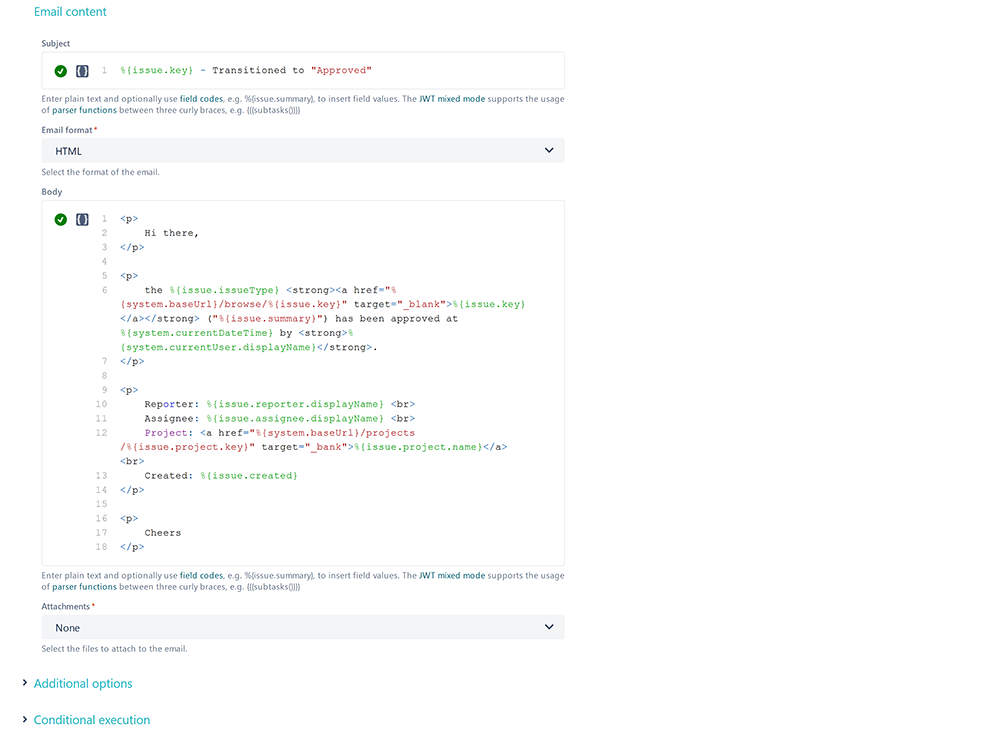
Task: Open the Attachments None dropdown
Action: coord(303,627)
